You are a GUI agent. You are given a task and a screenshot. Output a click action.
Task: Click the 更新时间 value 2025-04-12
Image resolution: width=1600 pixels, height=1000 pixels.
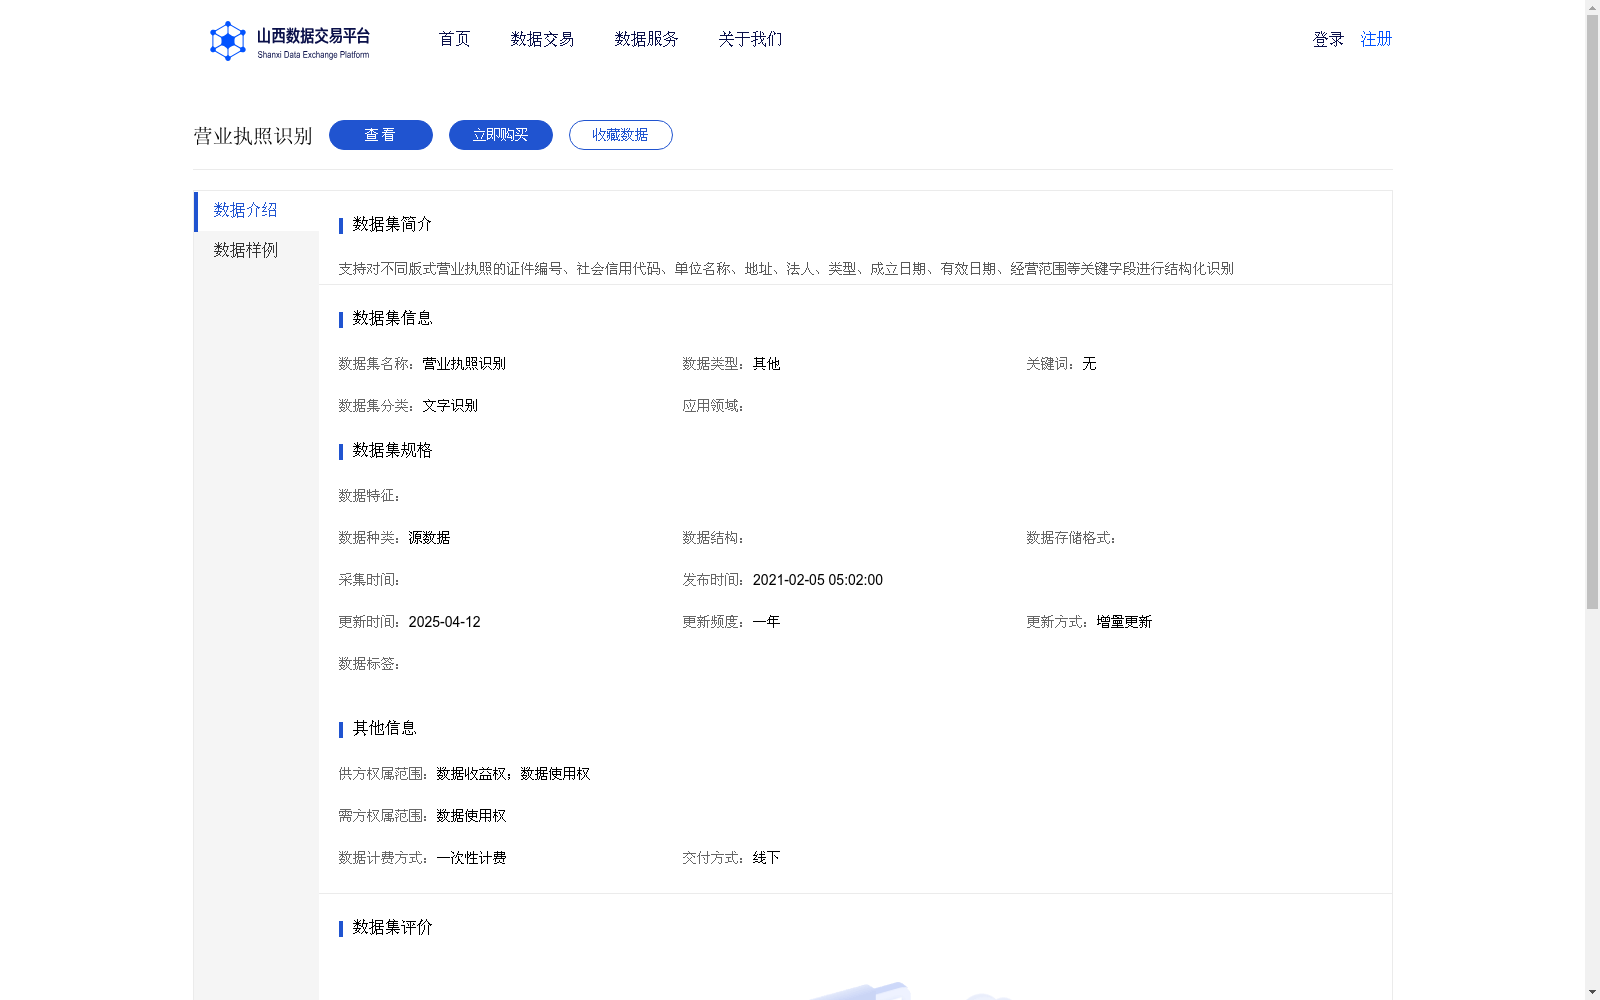click(x=445, y=622)
